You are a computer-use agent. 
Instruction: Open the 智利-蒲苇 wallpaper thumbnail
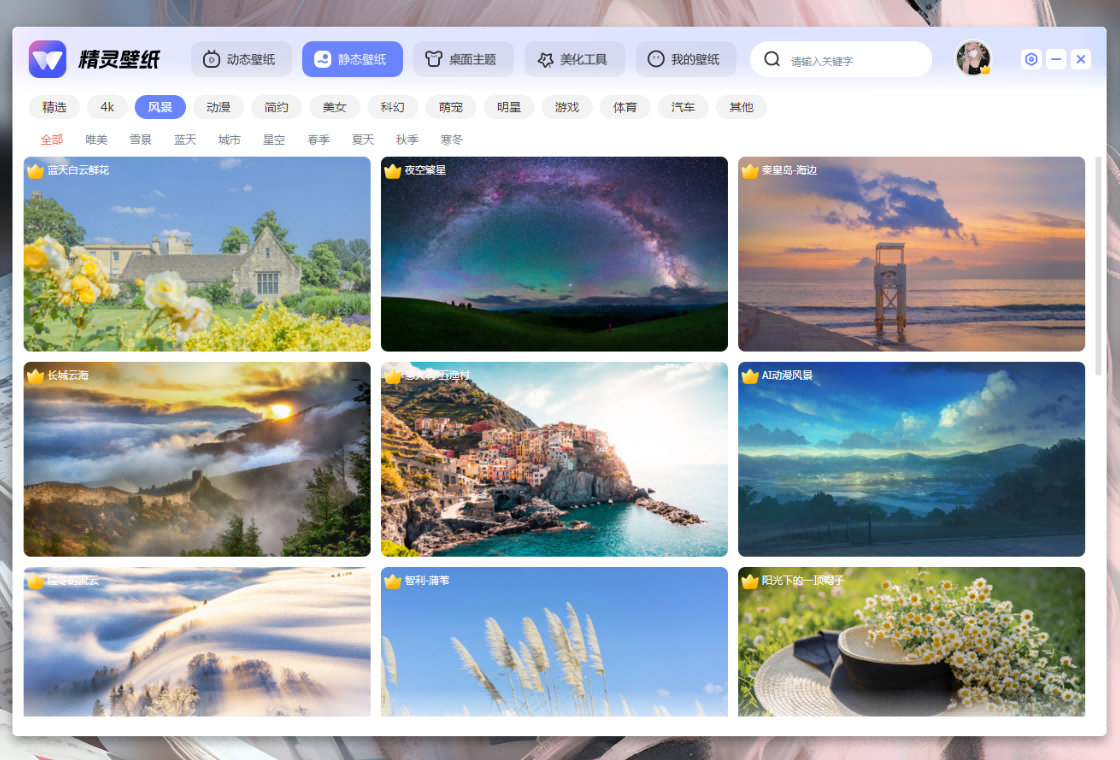tap(554, 641)
